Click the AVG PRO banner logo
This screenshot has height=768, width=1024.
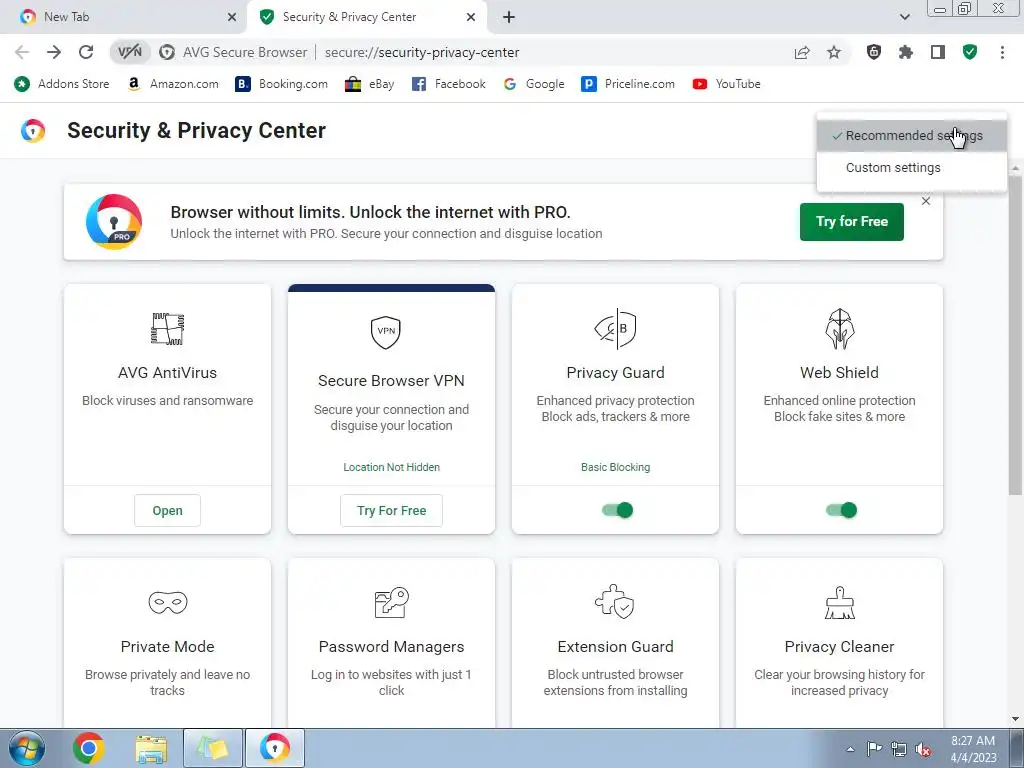coord(114,221)
